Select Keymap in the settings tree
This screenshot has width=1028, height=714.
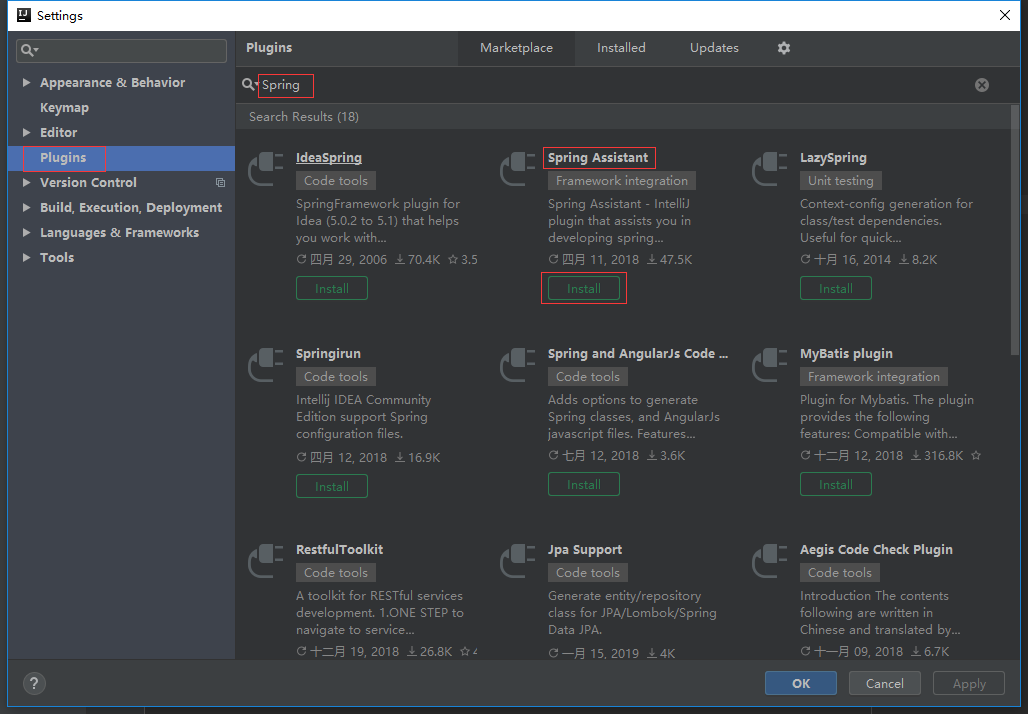tap(64, 108)
